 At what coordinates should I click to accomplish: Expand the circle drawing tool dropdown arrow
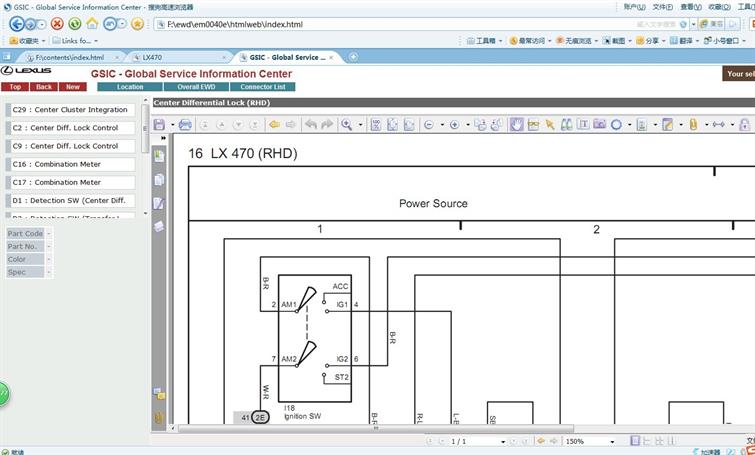(x=629, y=125)
